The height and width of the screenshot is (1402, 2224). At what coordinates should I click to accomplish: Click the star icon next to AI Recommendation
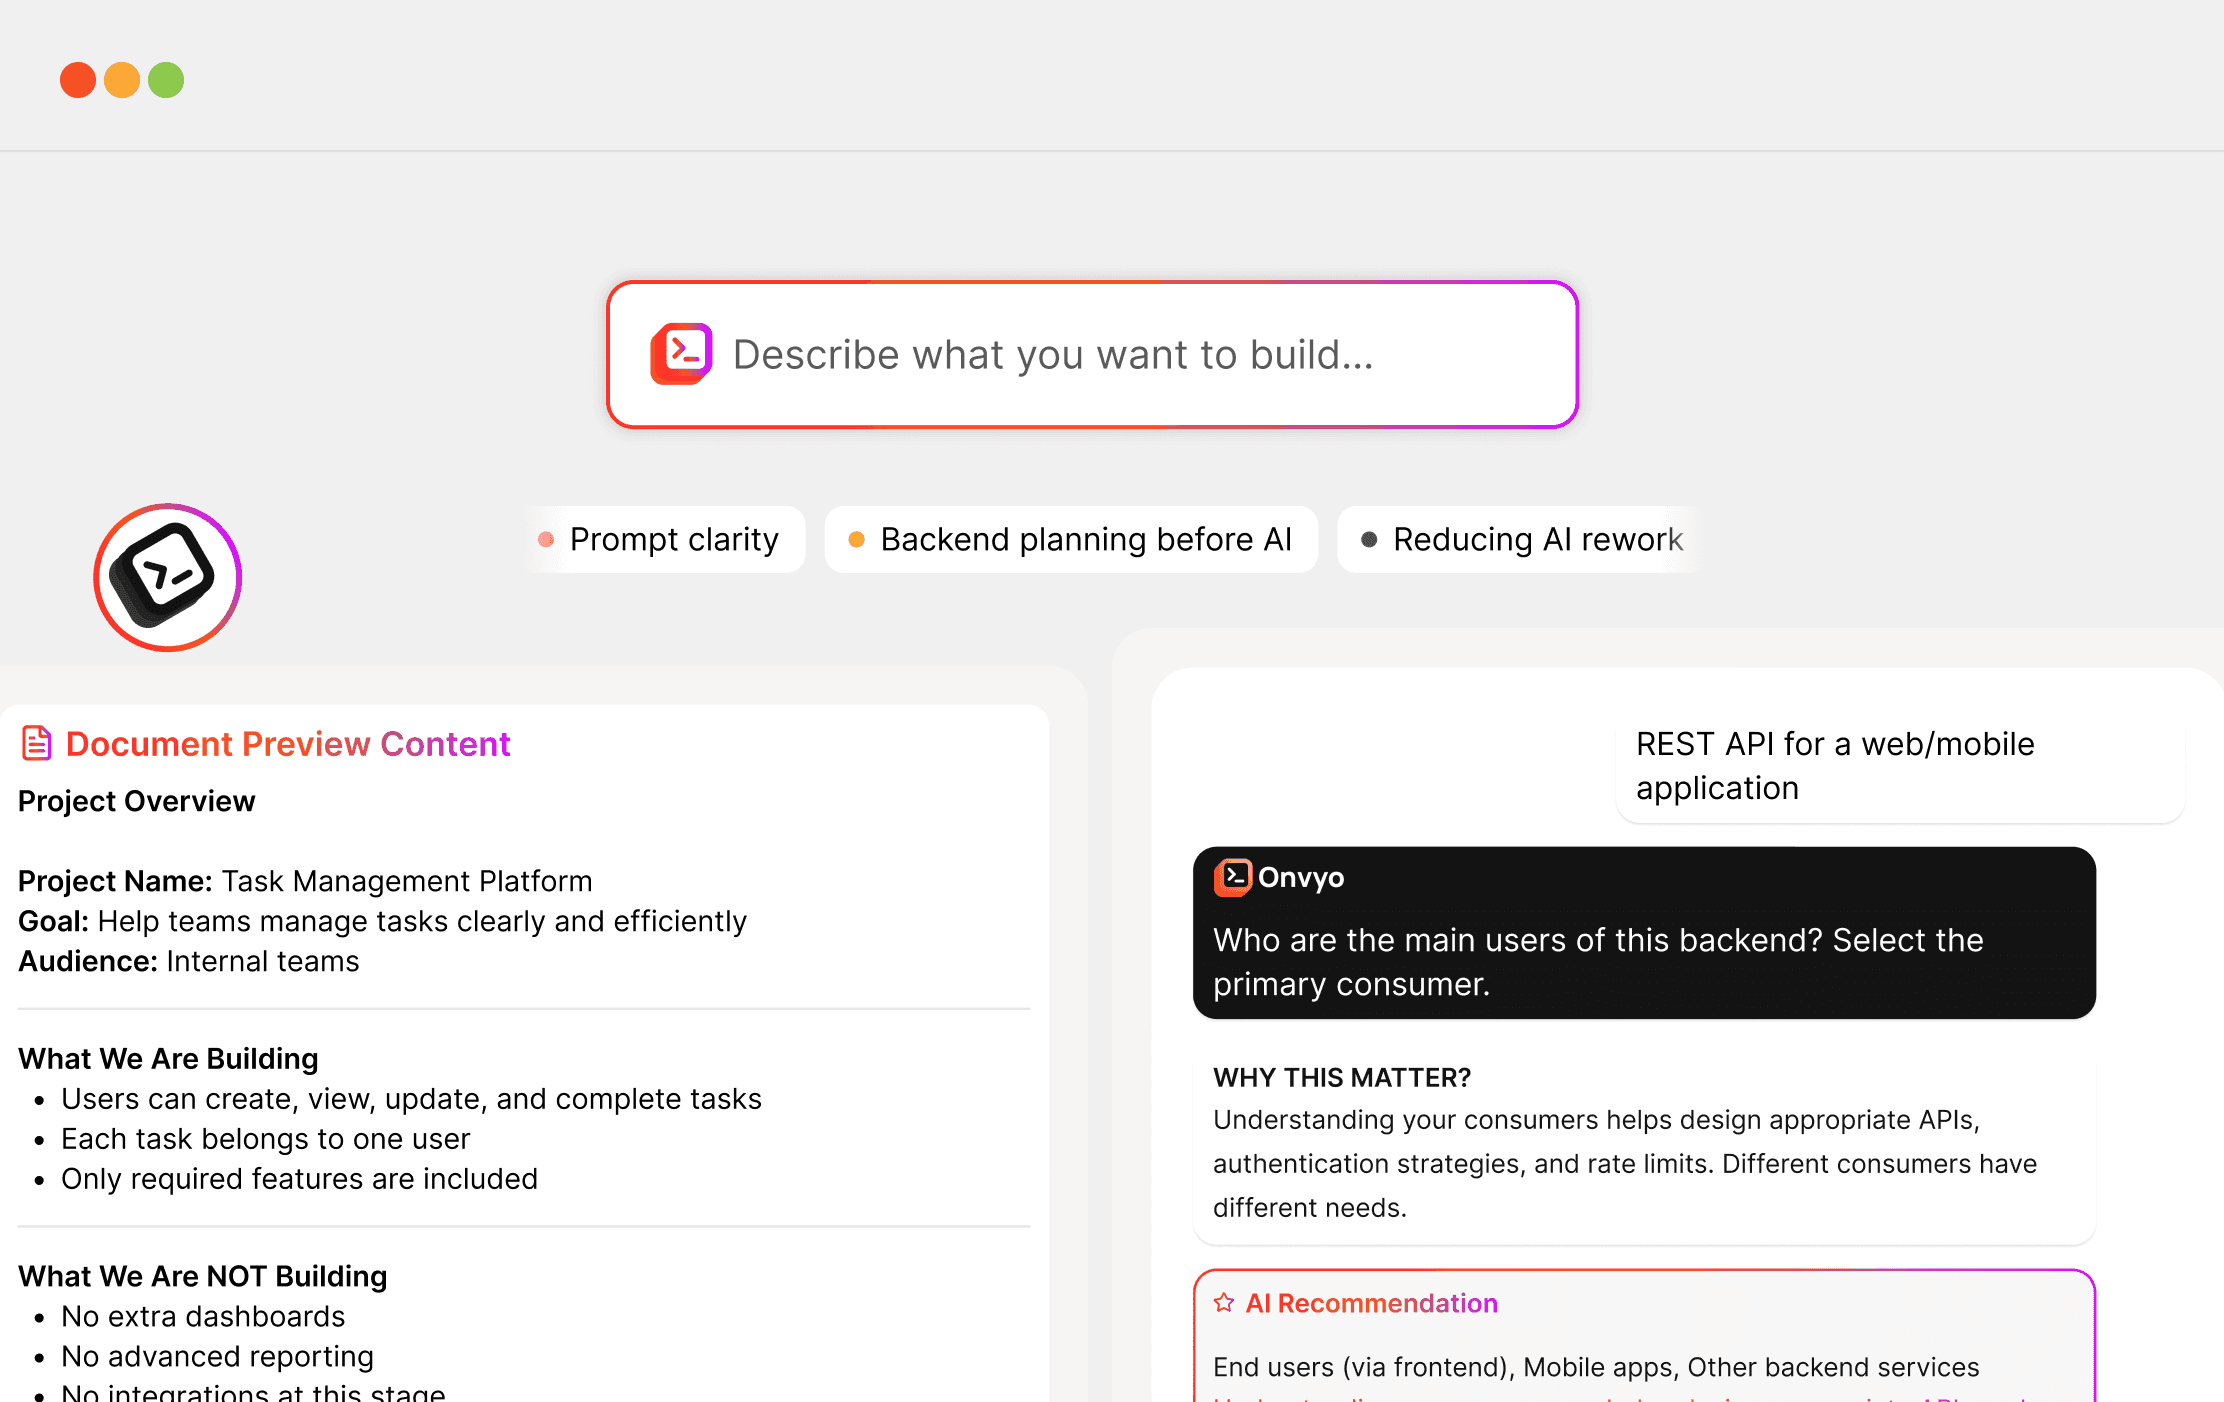1224,1303
